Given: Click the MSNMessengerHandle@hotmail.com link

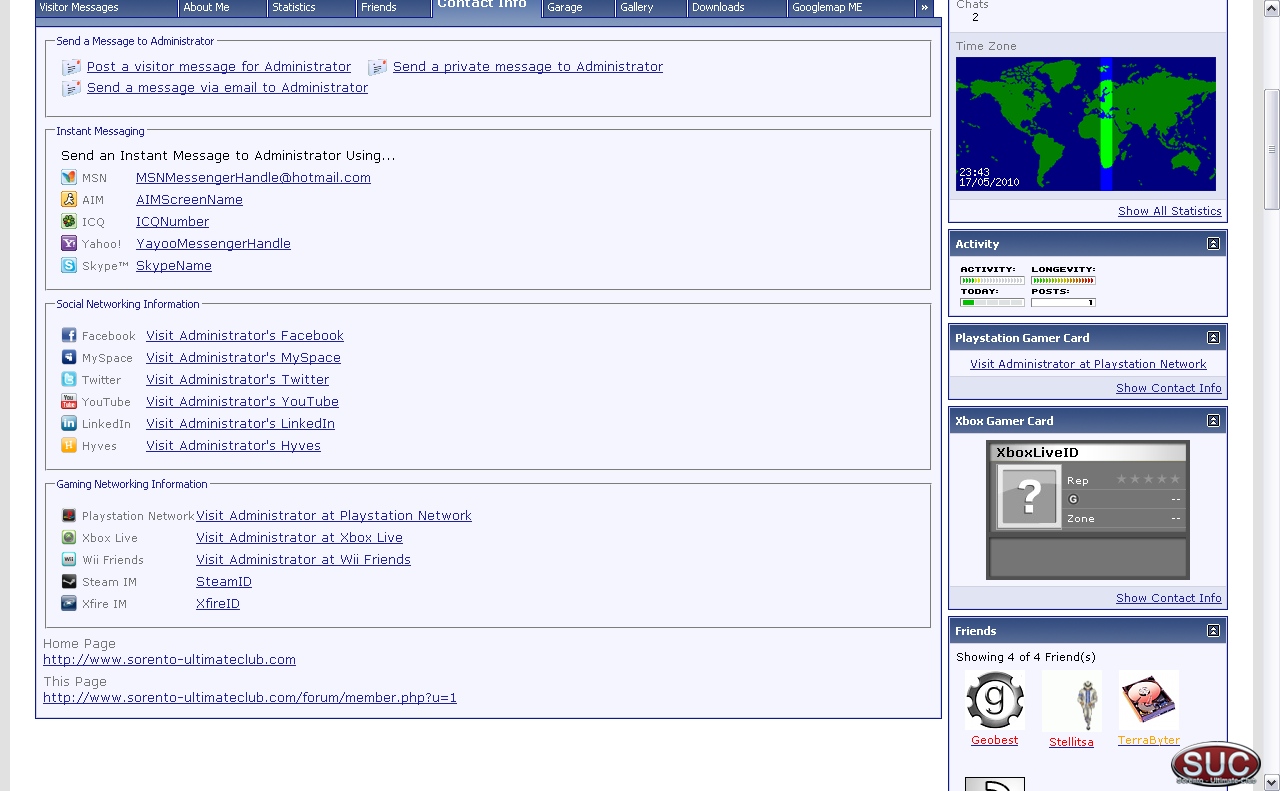Looking at the screenshot, I should [x=253, y=178].
